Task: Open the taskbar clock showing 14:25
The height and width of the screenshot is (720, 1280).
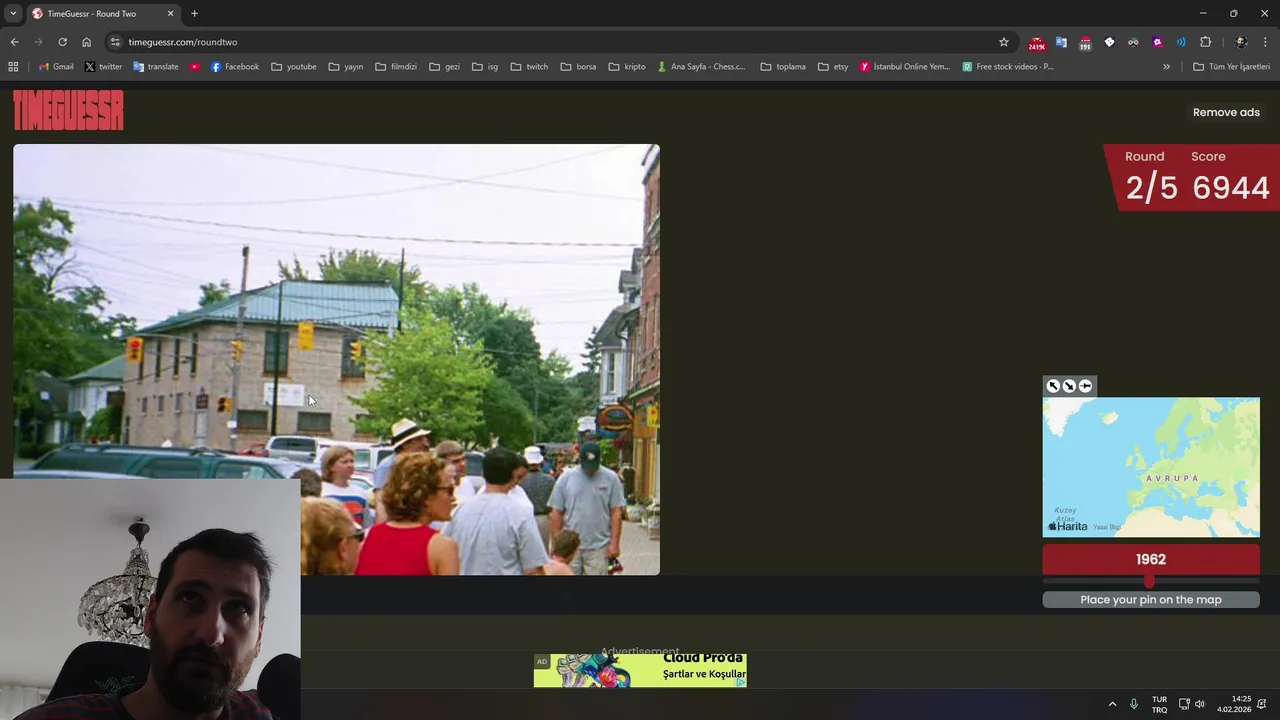Action: (x=1234, y=704)
